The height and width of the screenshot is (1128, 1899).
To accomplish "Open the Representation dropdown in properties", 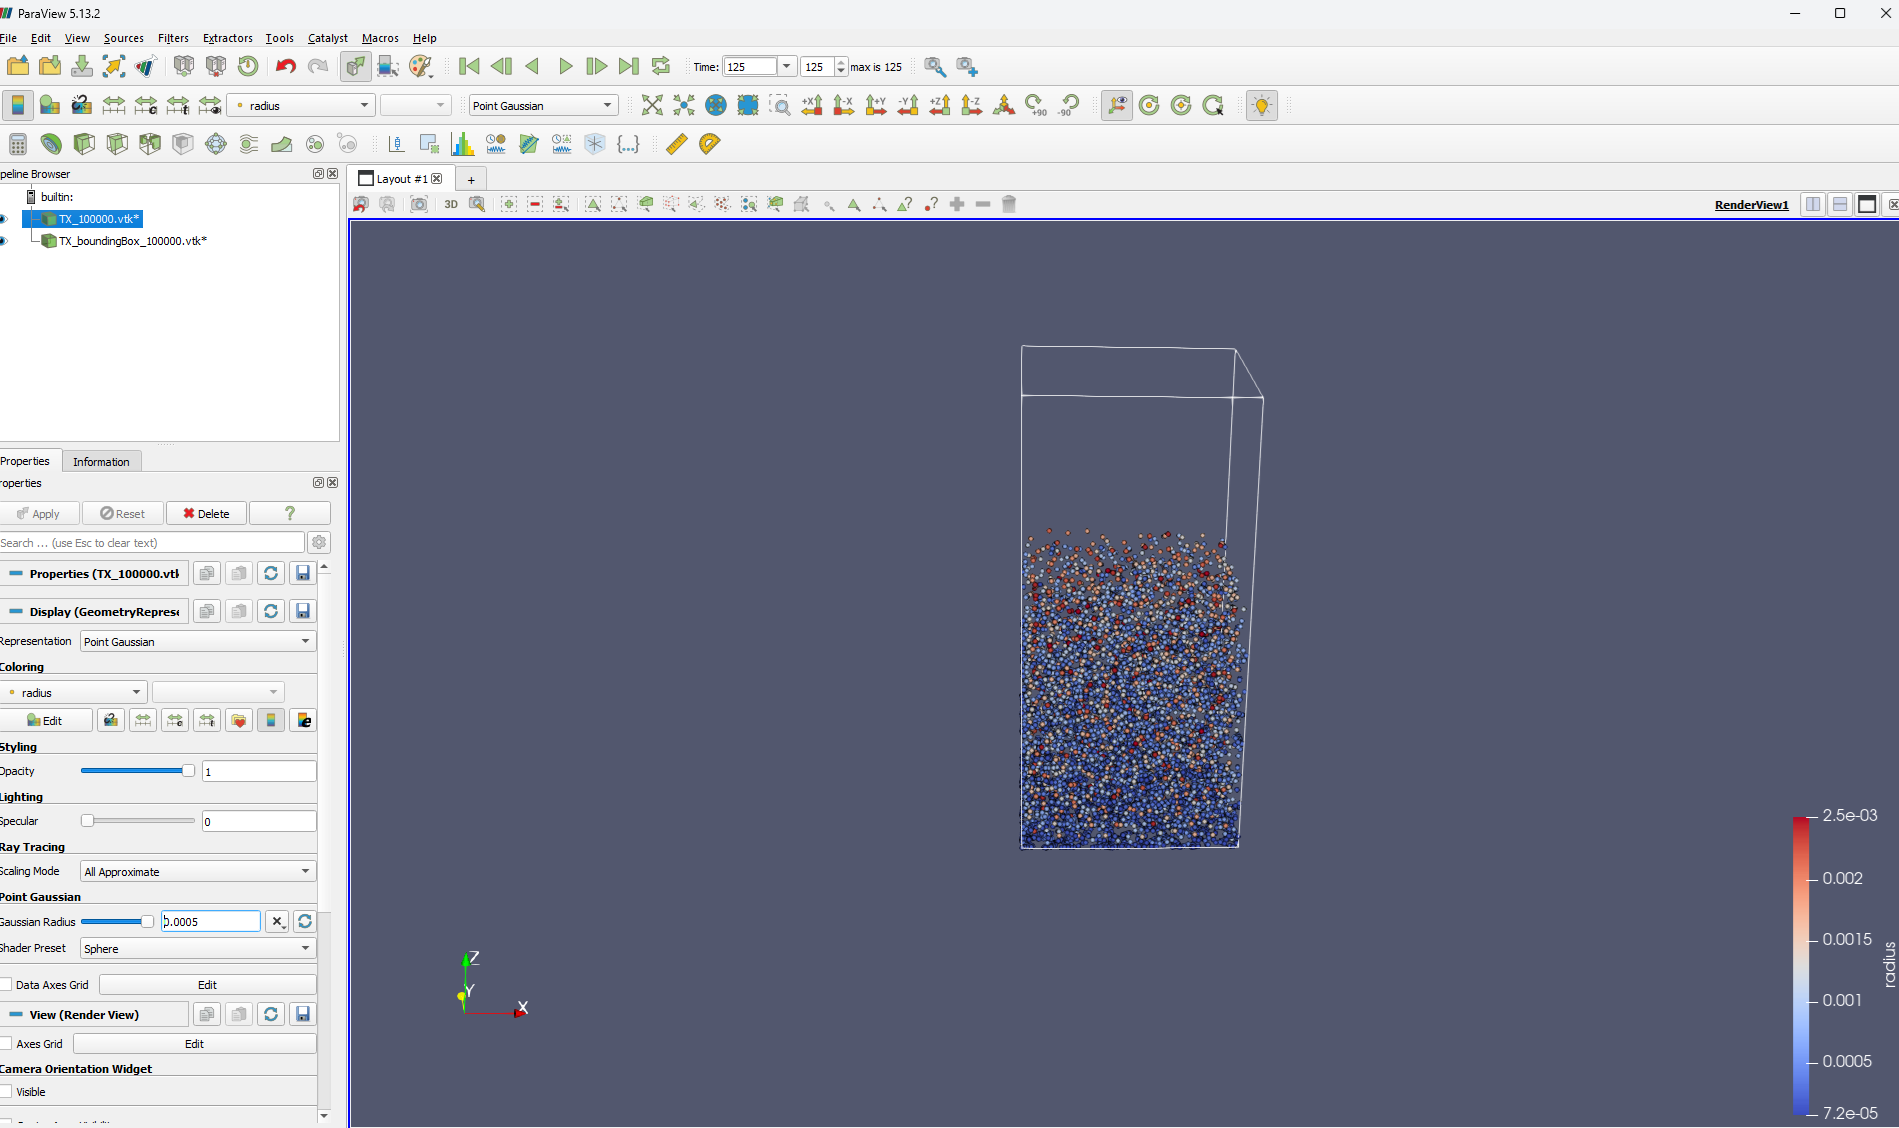I will [198, 641].
